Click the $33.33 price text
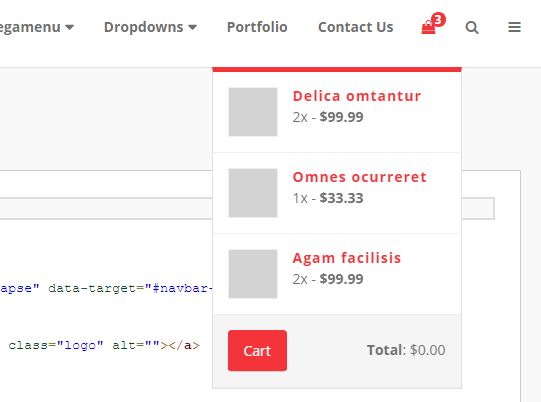The height and width of the screenshot is (402, 541). coord(341,198)
